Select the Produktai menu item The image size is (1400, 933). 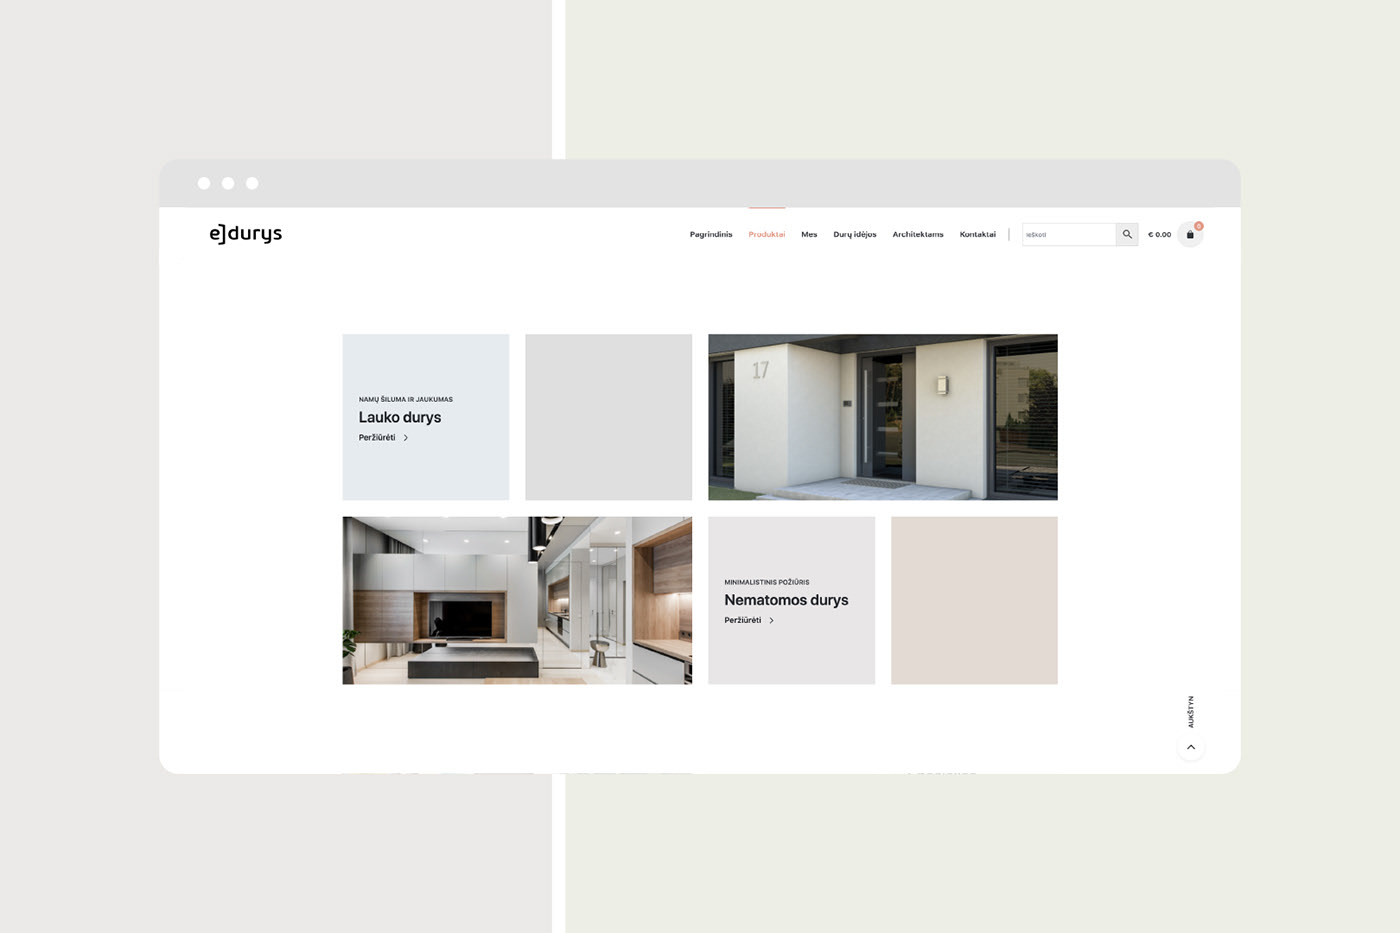click(767, 234)
